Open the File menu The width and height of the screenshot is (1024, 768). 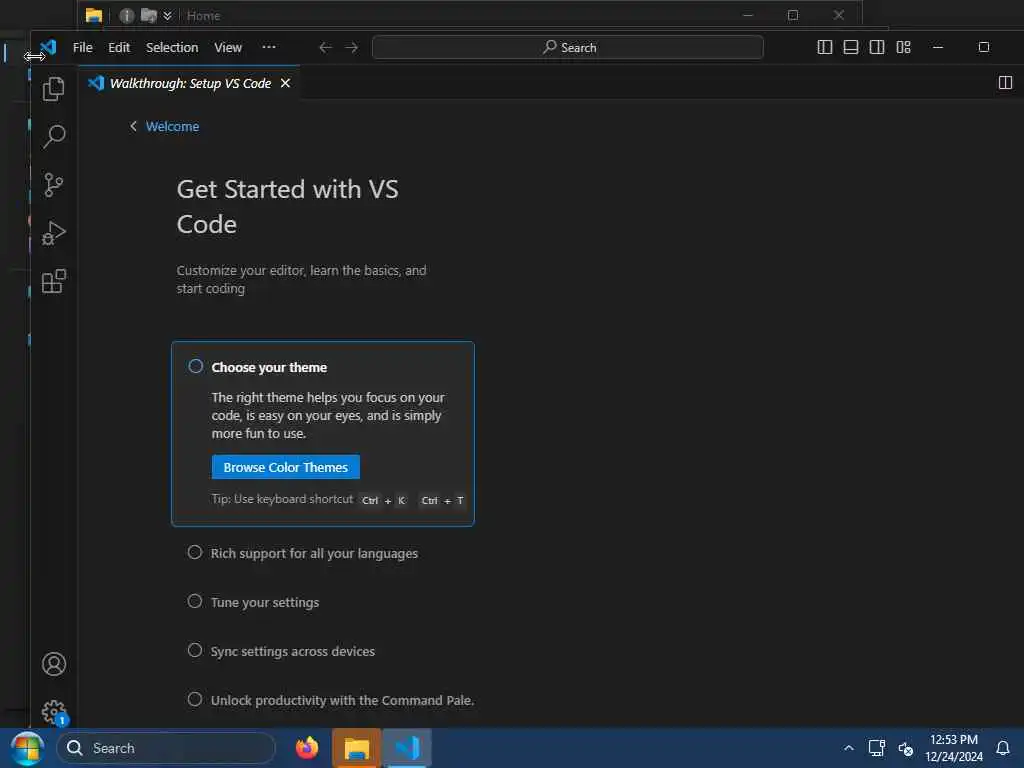(82, 48)
